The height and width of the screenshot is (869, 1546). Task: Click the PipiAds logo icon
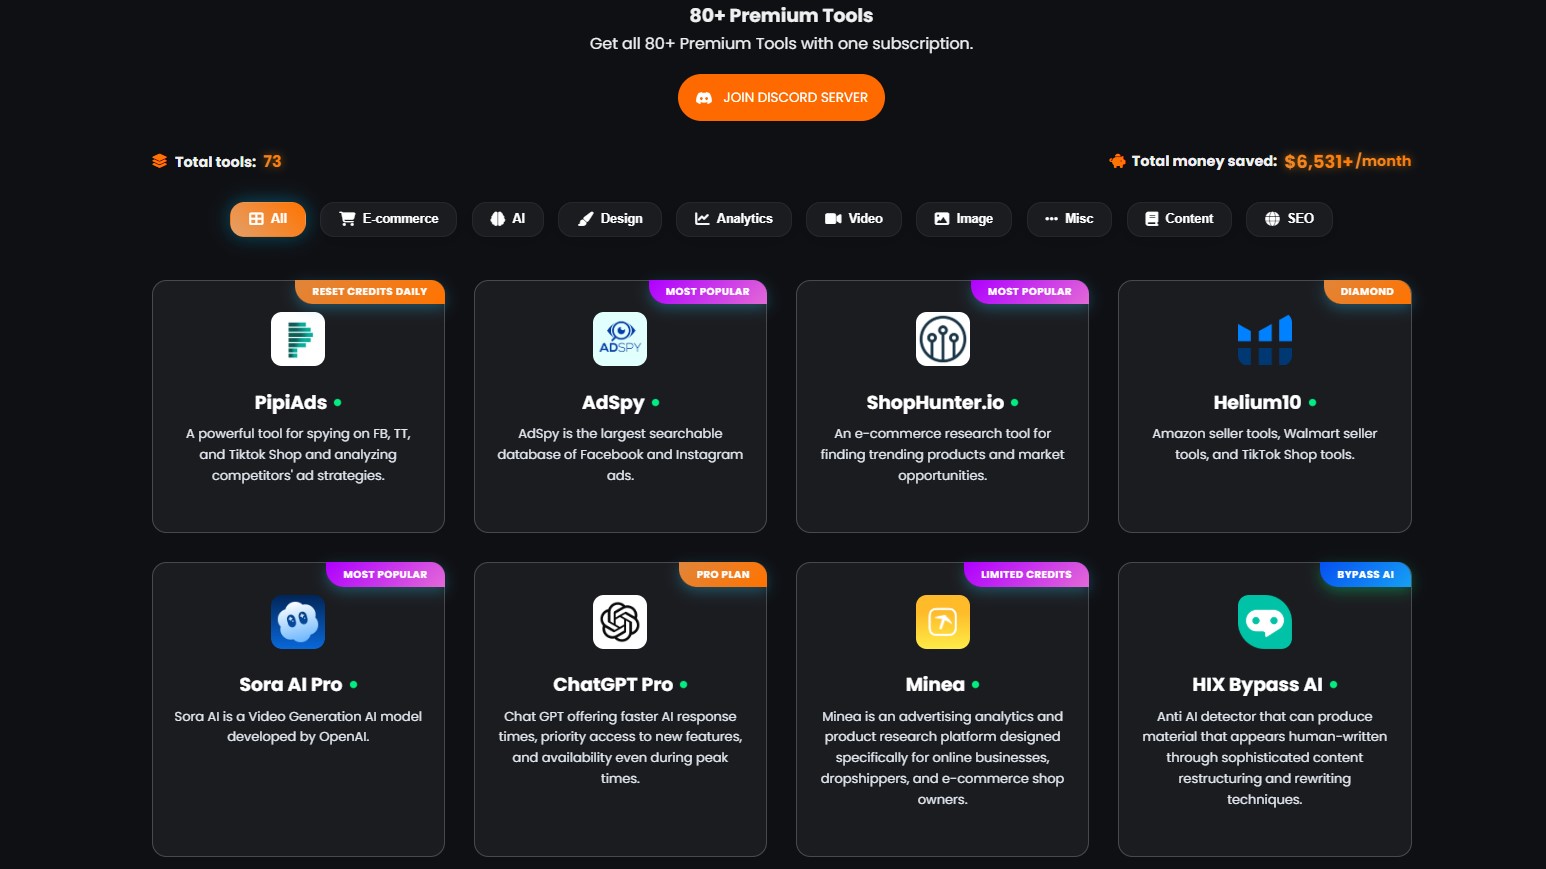click(x=298, y=339)
